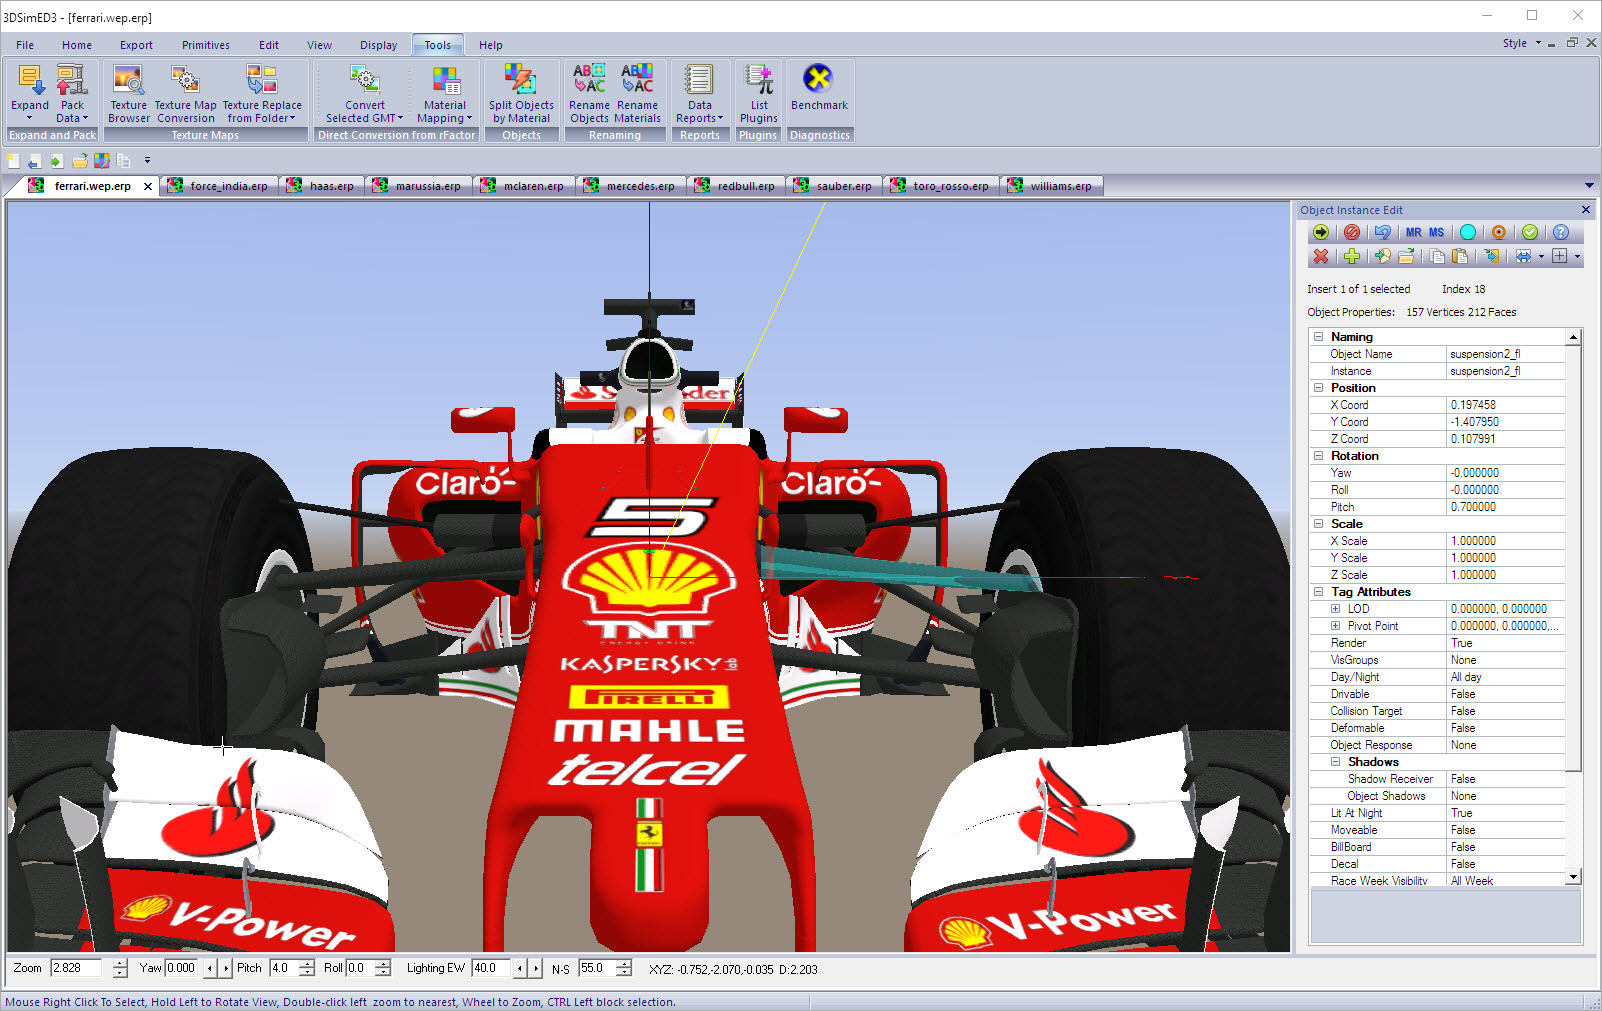Click the orange target circle icon
This screenshot has width=1602, height=1011.
[x=1499, y=232]
